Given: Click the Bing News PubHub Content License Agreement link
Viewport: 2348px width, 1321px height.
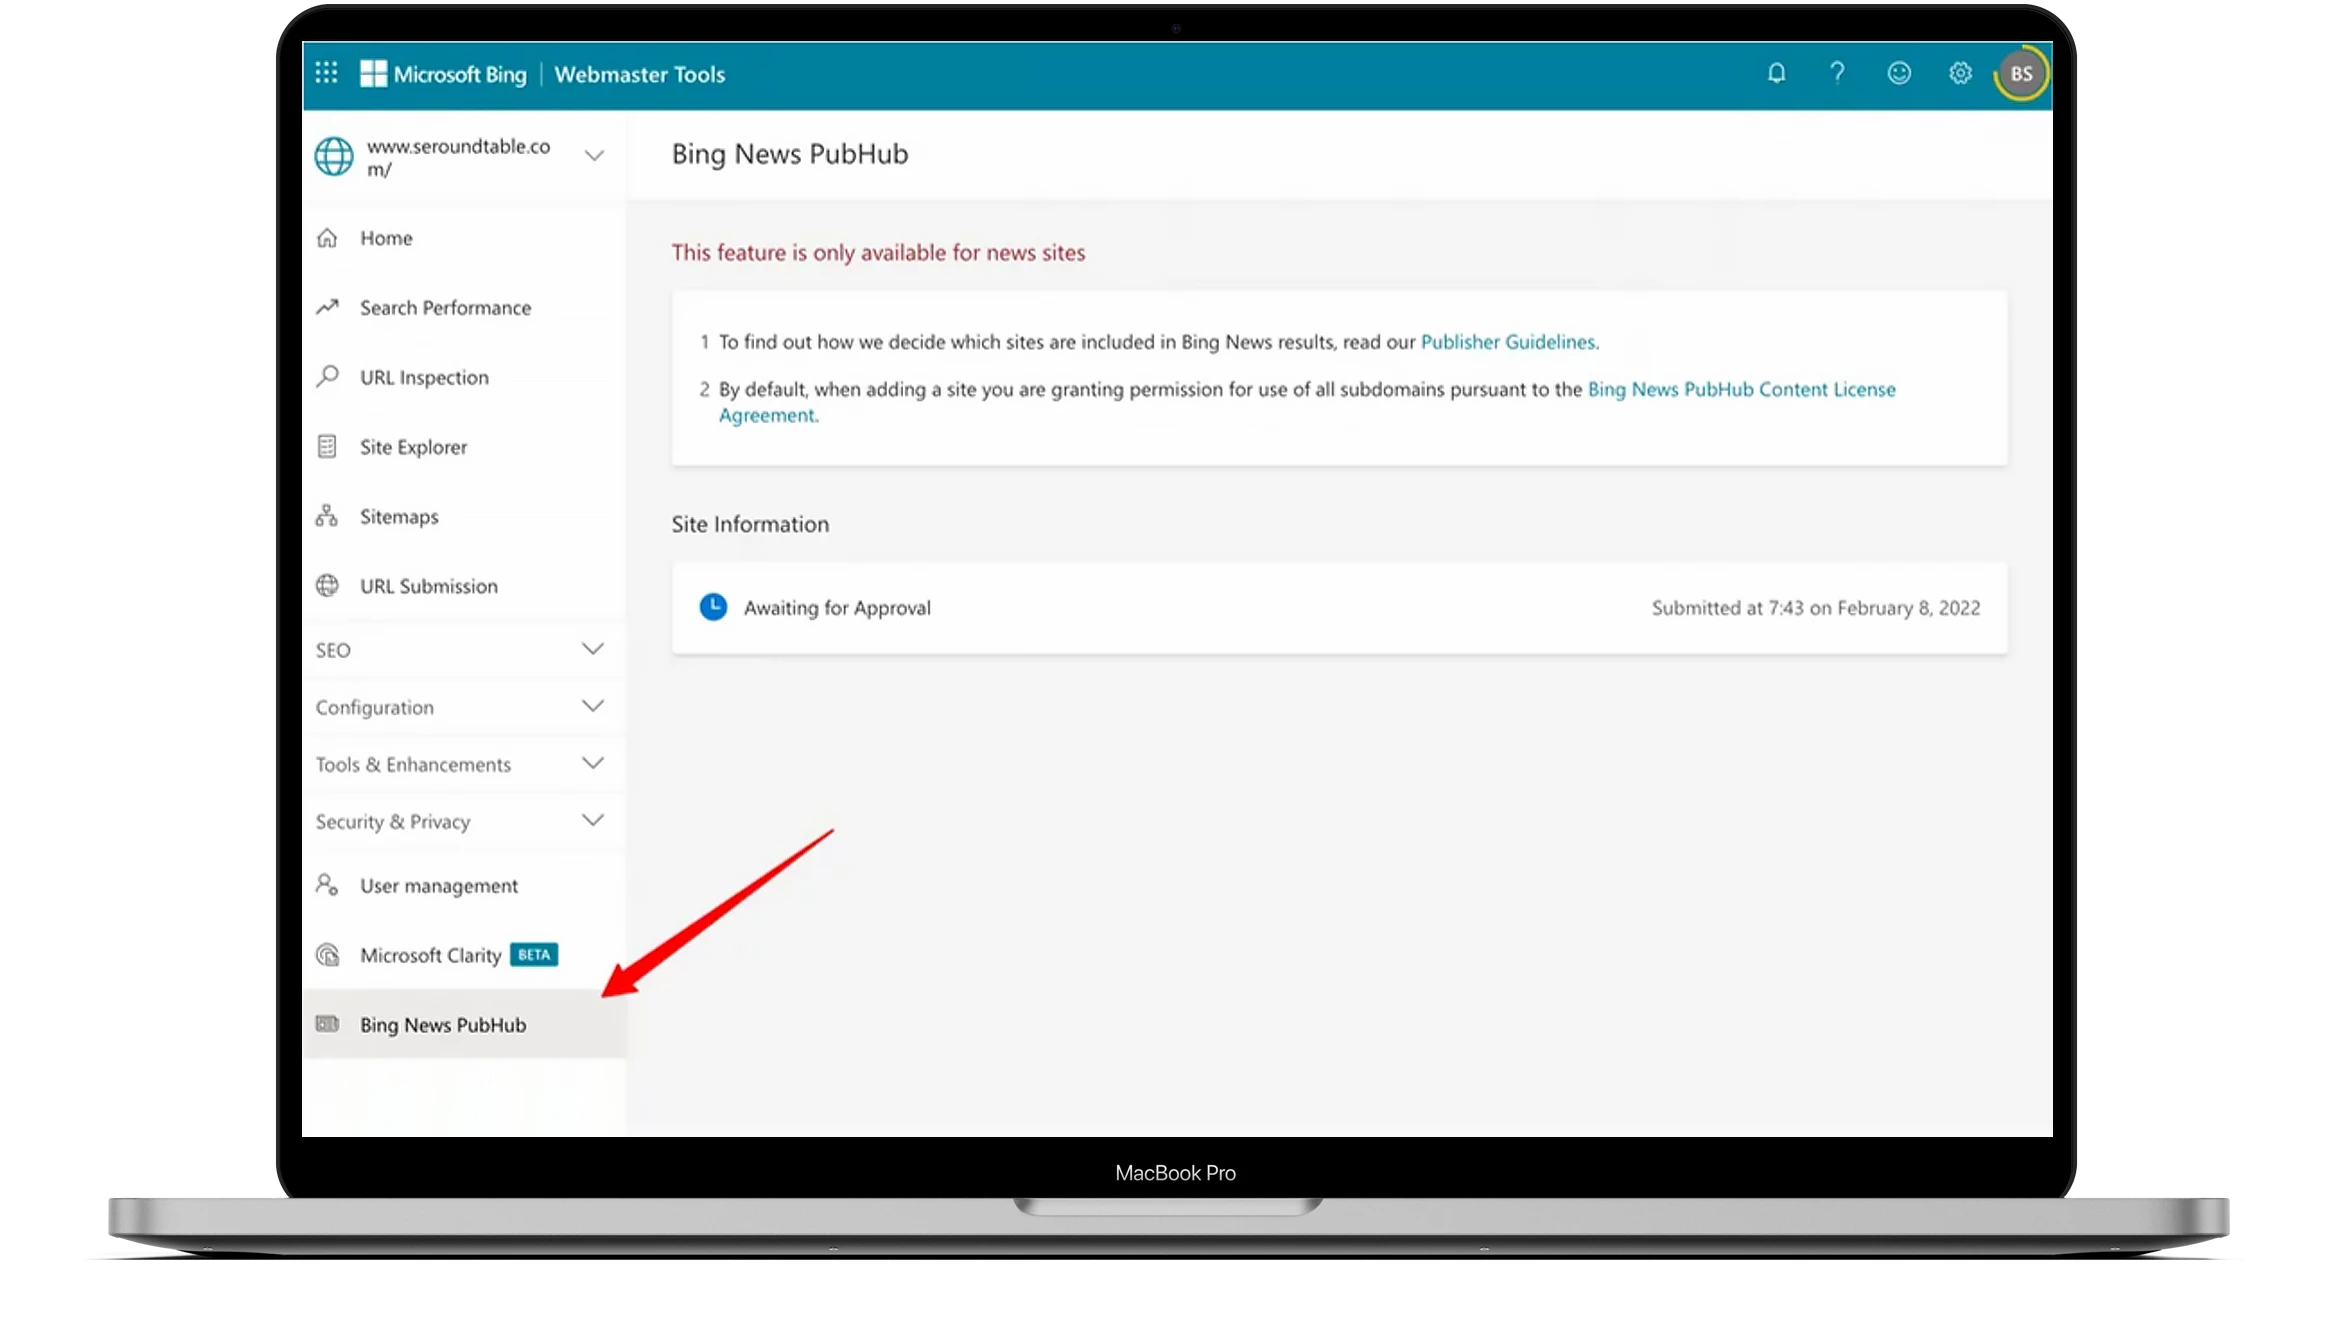Looking at the screenshot, I should click(1306, 402).
